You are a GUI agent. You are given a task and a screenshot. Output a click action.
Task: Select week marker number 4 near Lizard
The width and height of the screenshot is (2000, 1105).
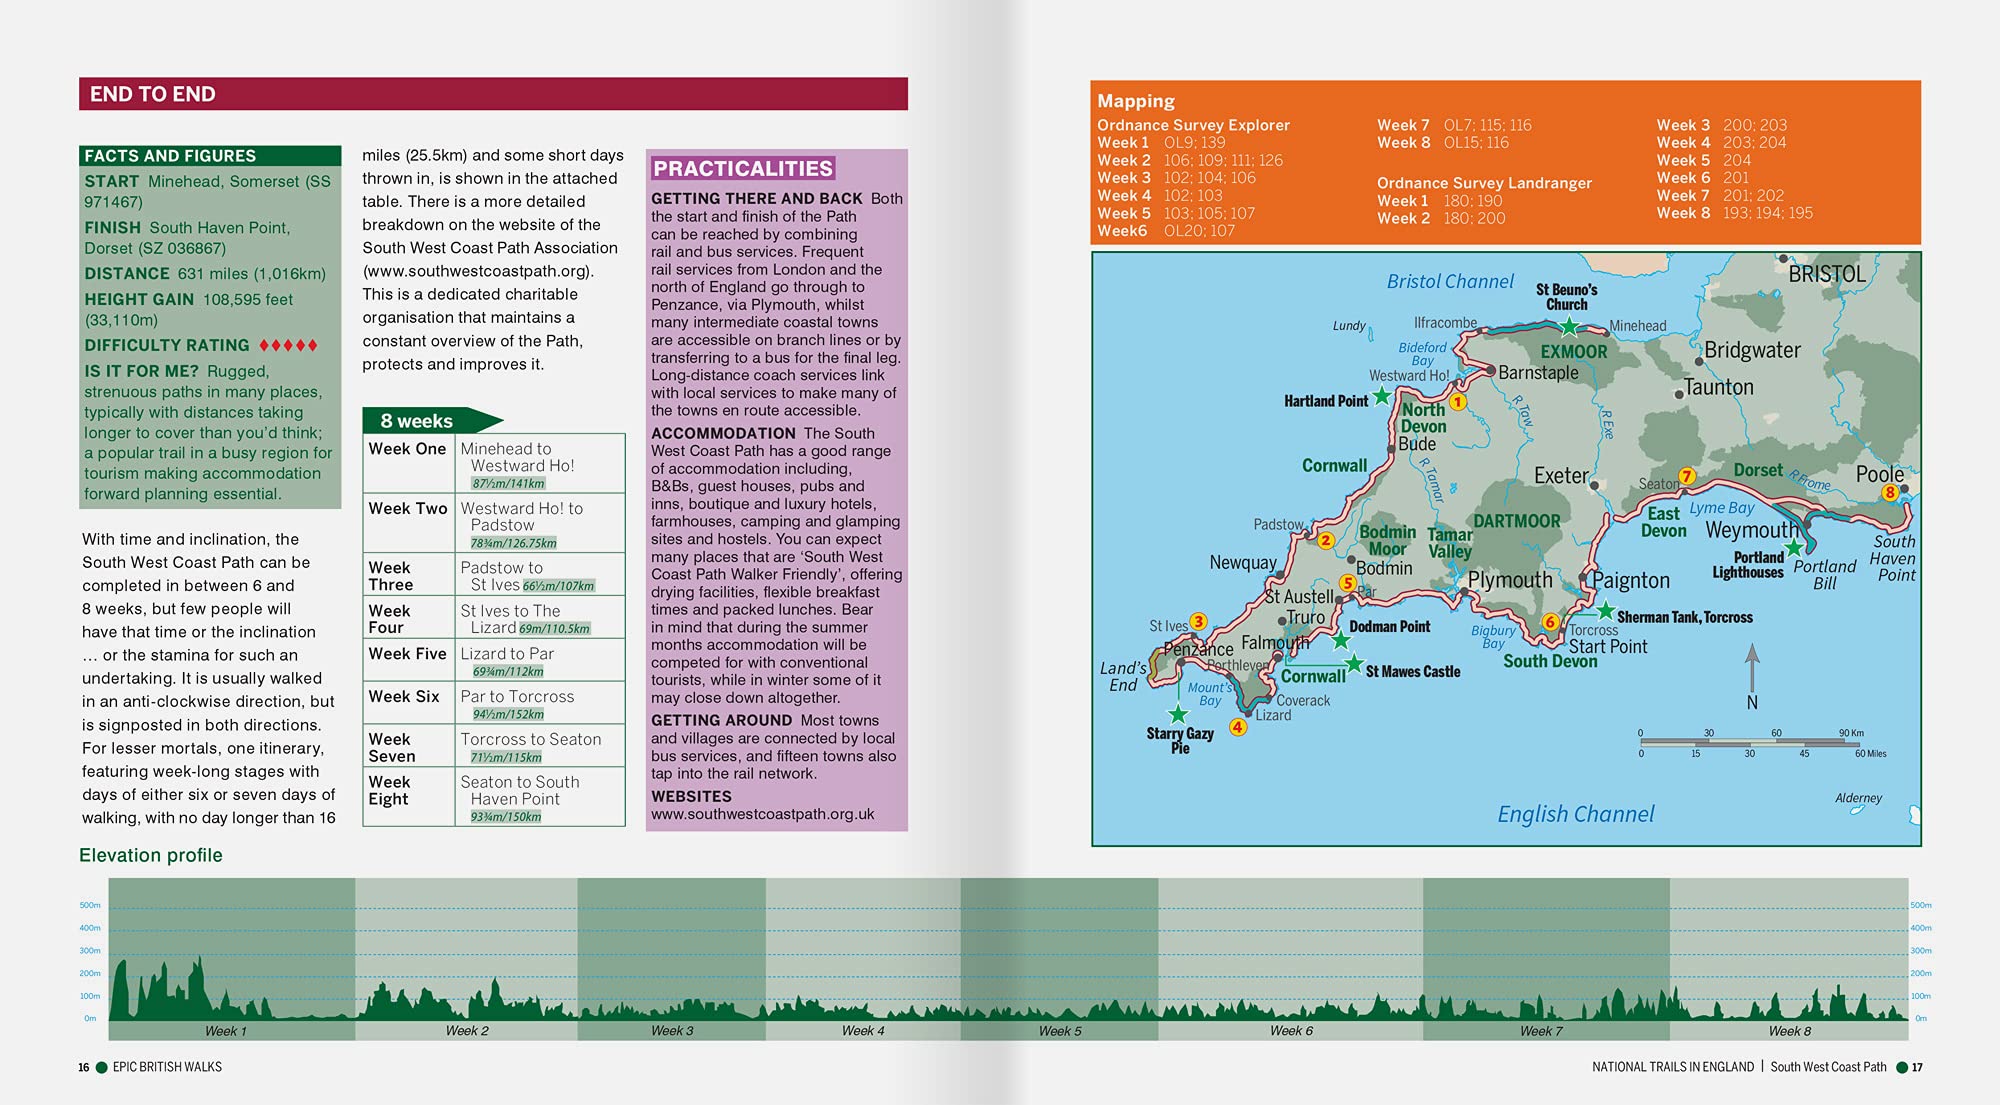(x=1238, y=727)
